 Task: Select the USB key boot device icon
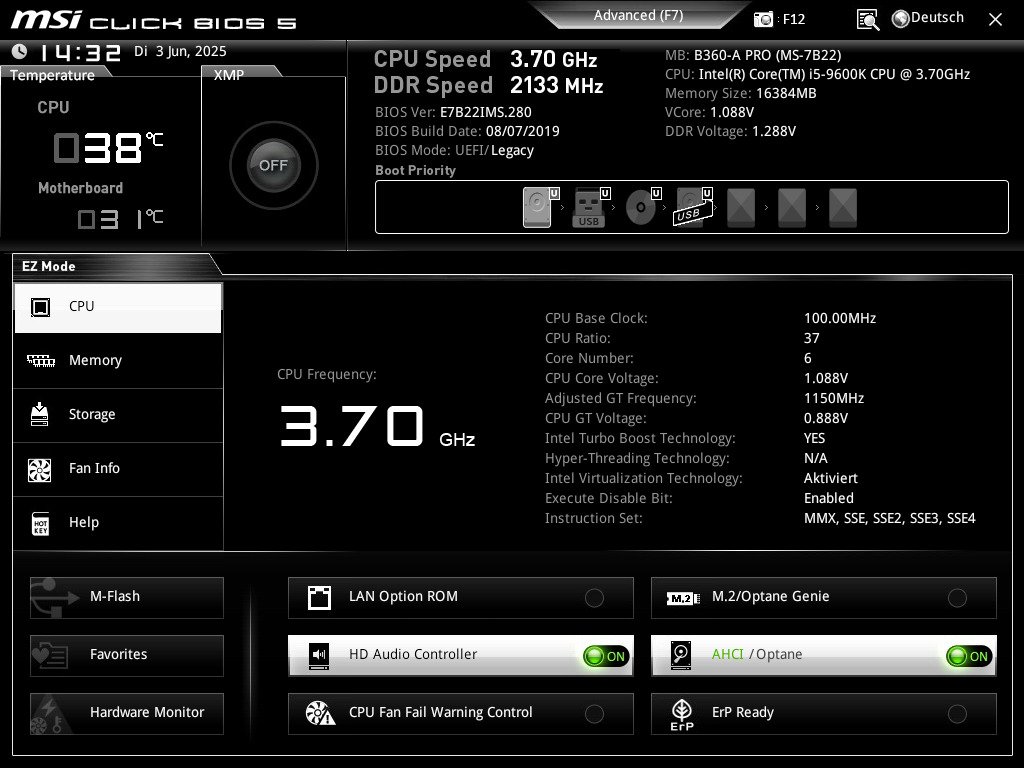pos(589,208)
